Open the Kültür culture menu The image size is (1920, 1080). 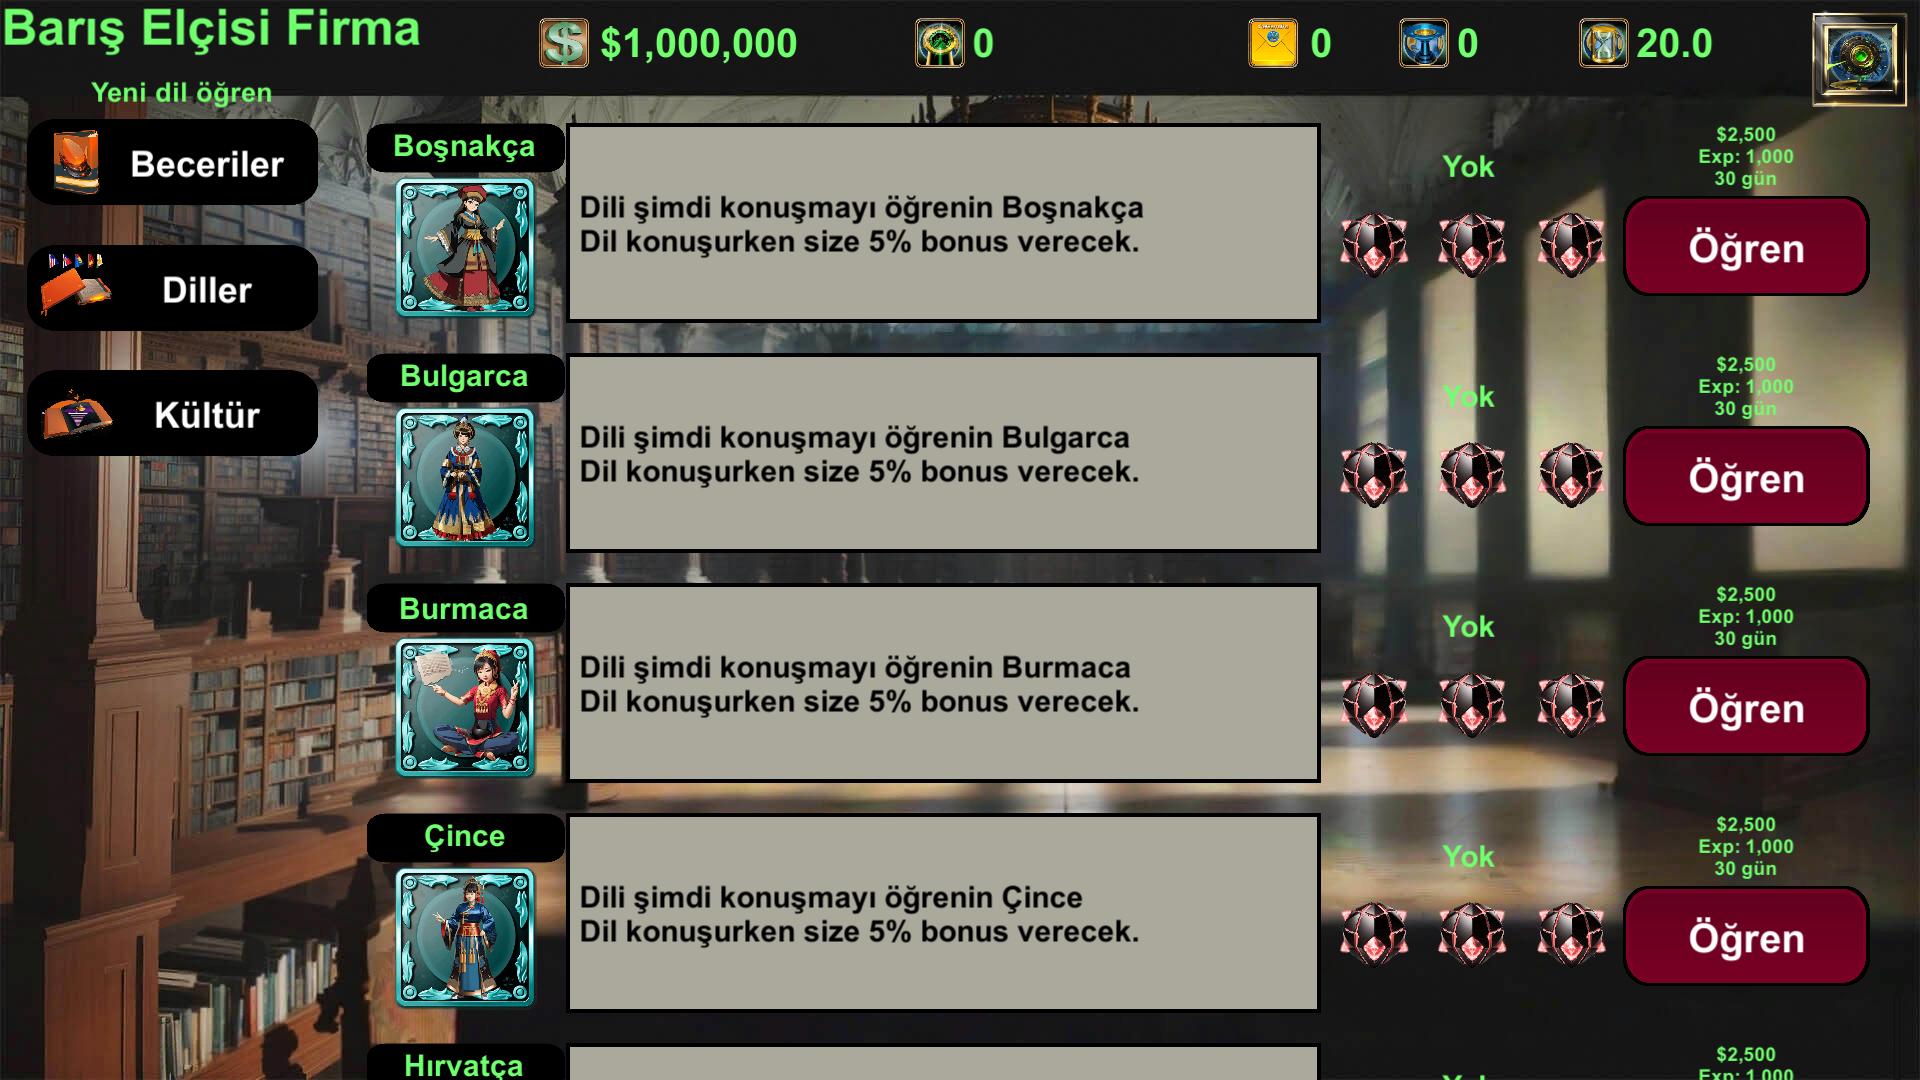(x=172, y=414)
